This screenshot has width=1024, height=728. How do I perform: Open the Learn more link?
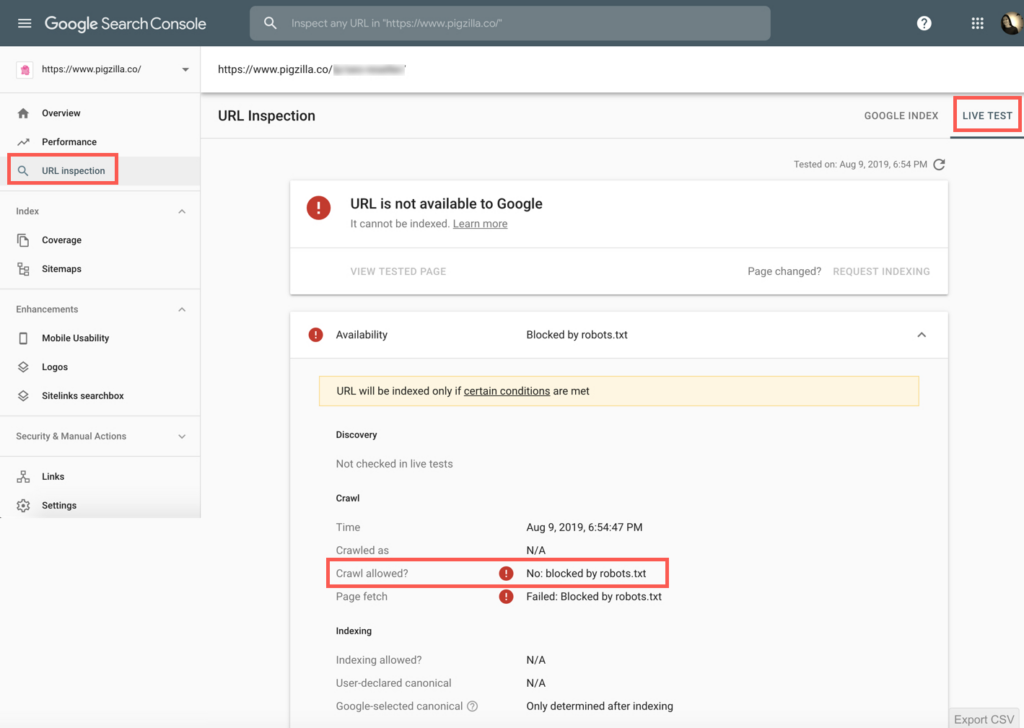point(480,224)
